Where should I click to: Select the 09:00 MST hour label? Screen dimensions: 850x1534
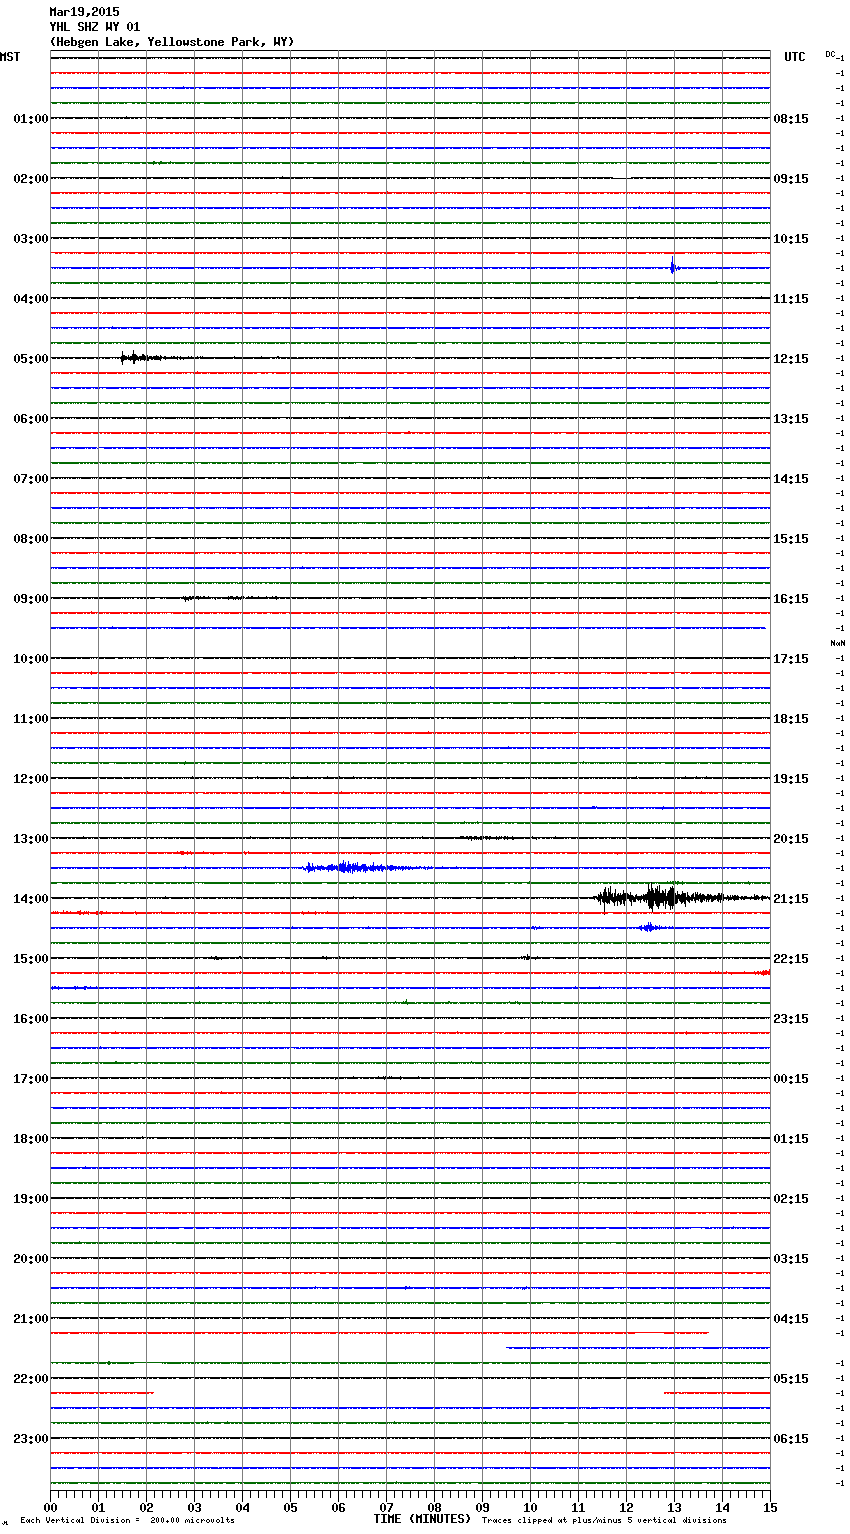pyautogui.click(x=30, y=599)
